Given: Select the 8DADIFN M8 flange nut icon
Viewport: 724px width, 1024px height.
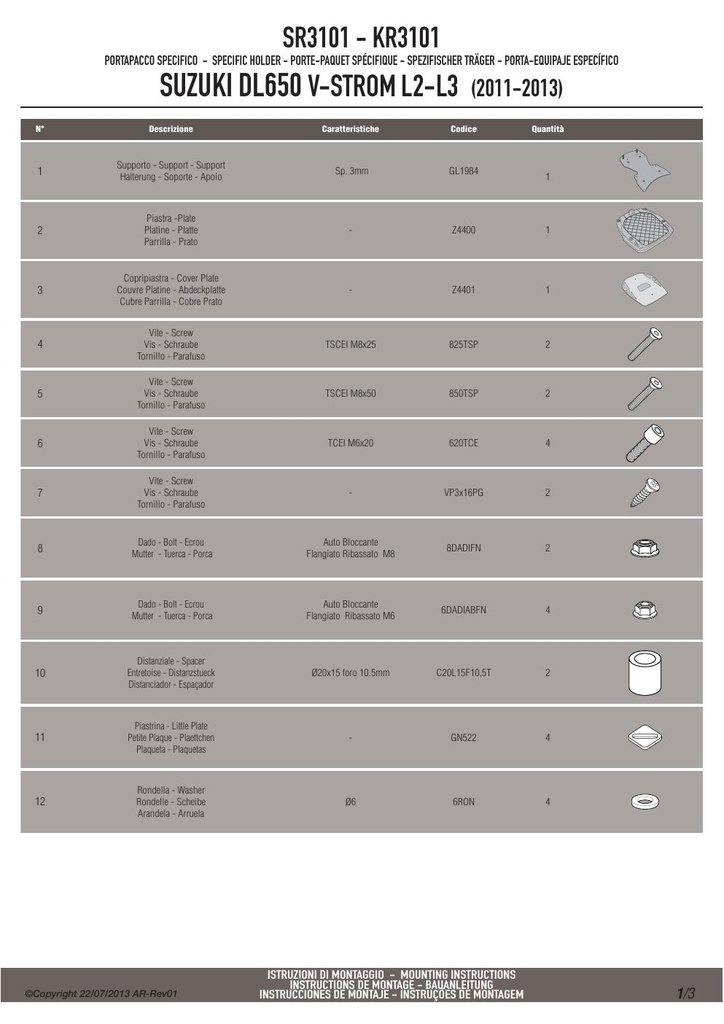Looking at the screenshot, I should pos(645,548).
